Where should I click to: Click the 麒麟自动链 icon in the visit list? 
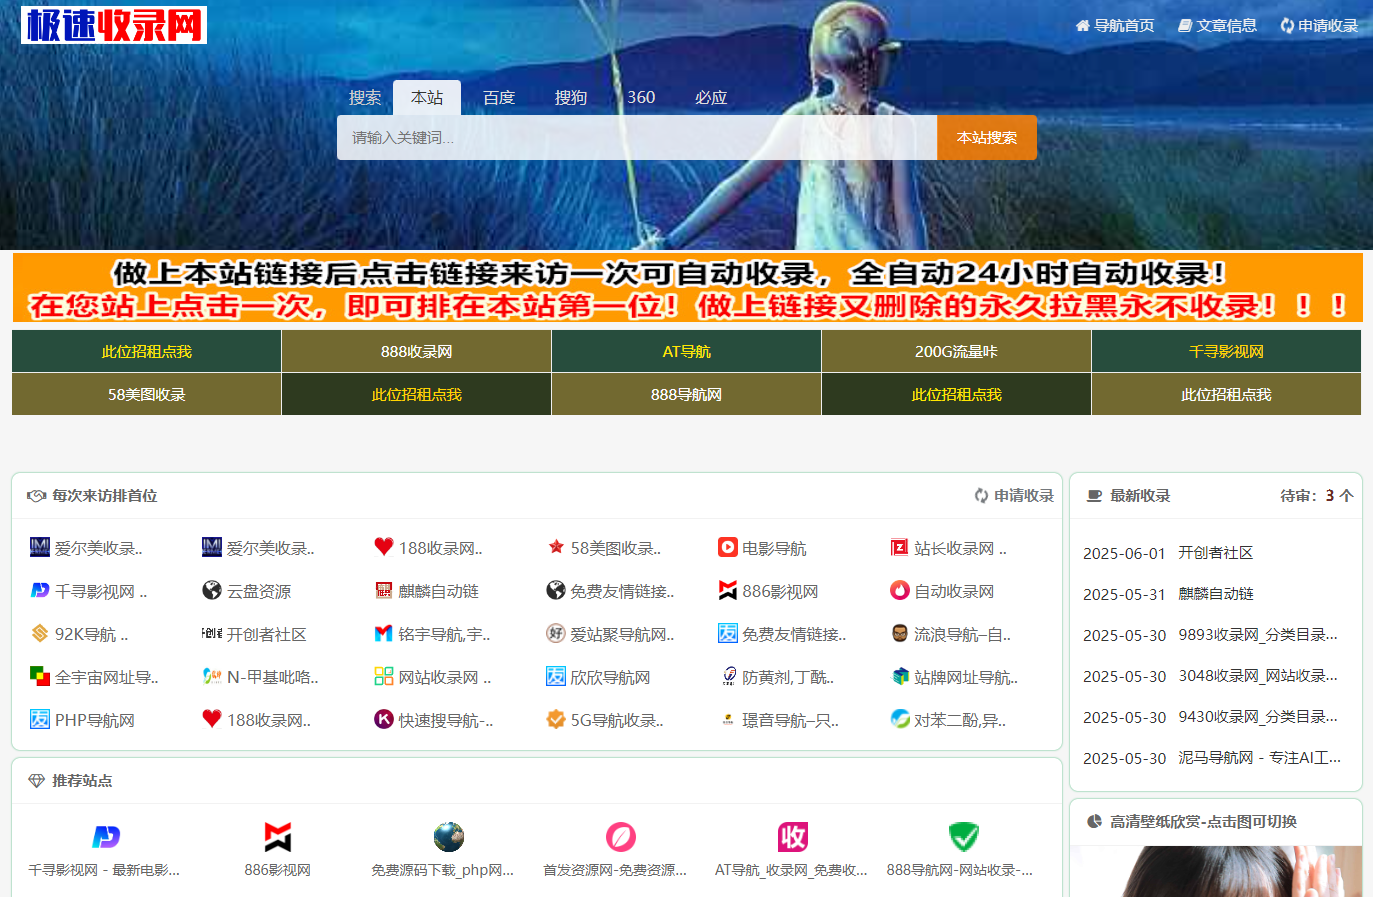pyautogui.click(x=384, y=590)
